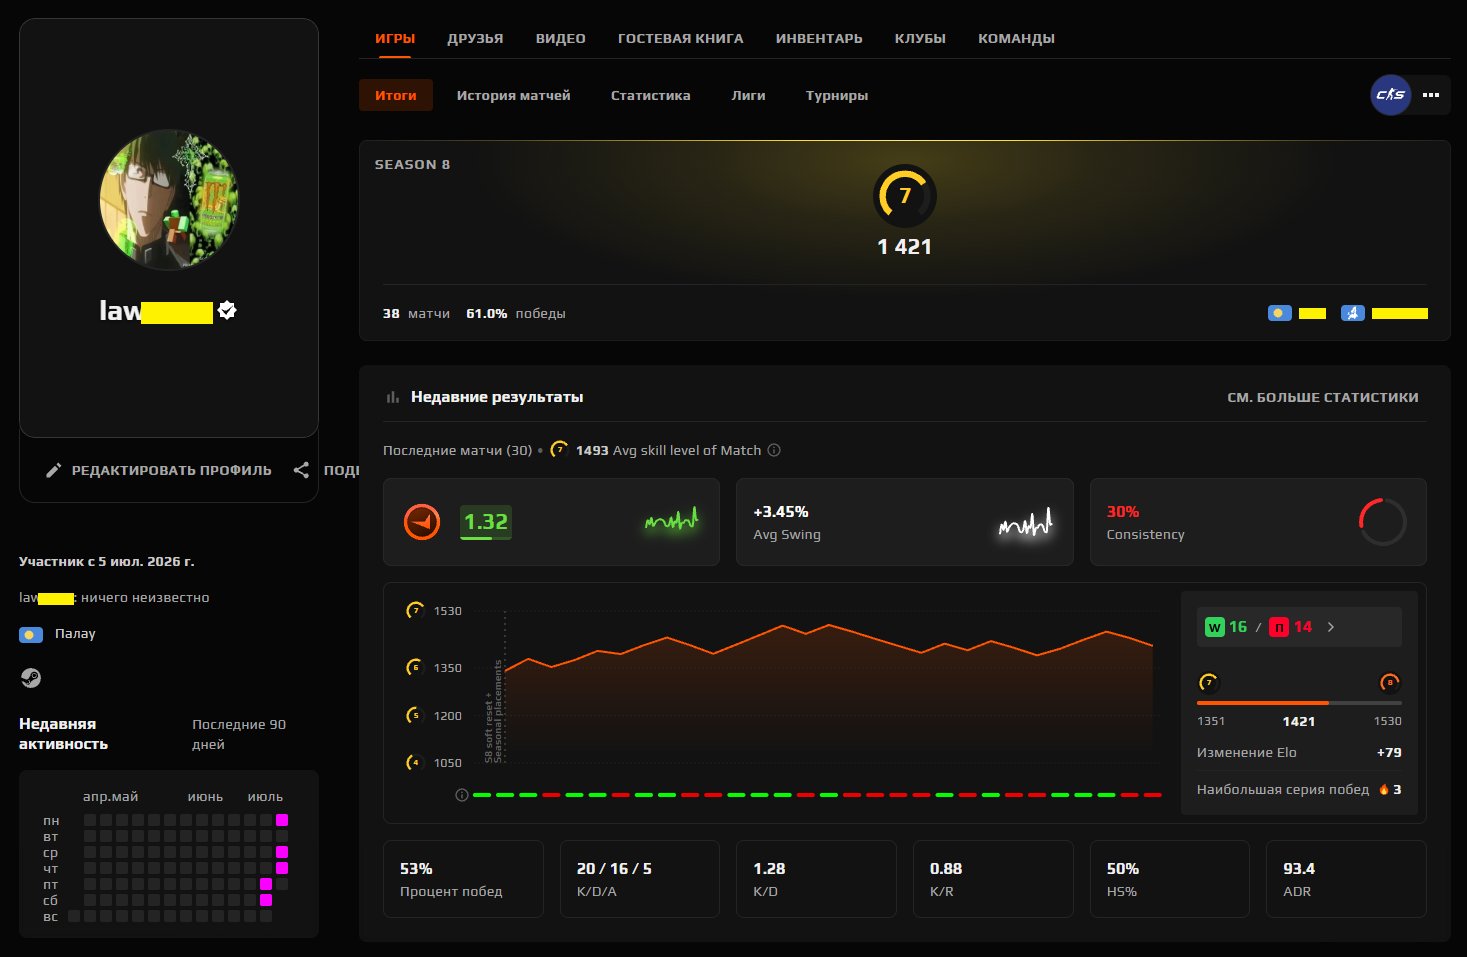Screen dimensions: 1467x957
Task: Open the ИНВЕНТАРЬ tab
Action: pyautogui.click(x=819, y=39)
